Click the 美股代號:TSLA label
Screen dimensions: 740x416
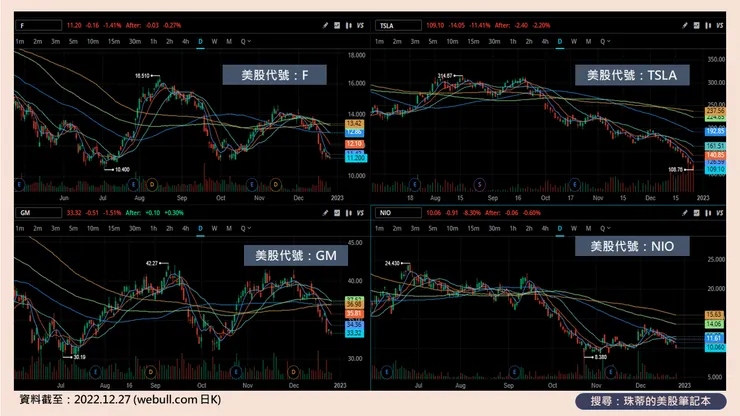[x=632, y=75]
